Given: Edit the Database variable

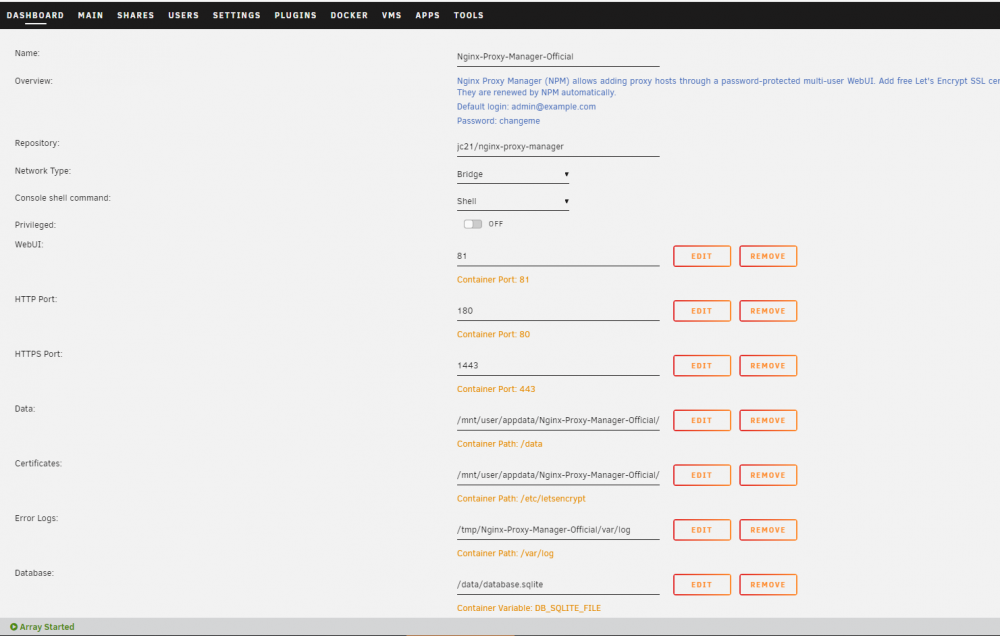Looking at the screenshot, I should (702, 584).
